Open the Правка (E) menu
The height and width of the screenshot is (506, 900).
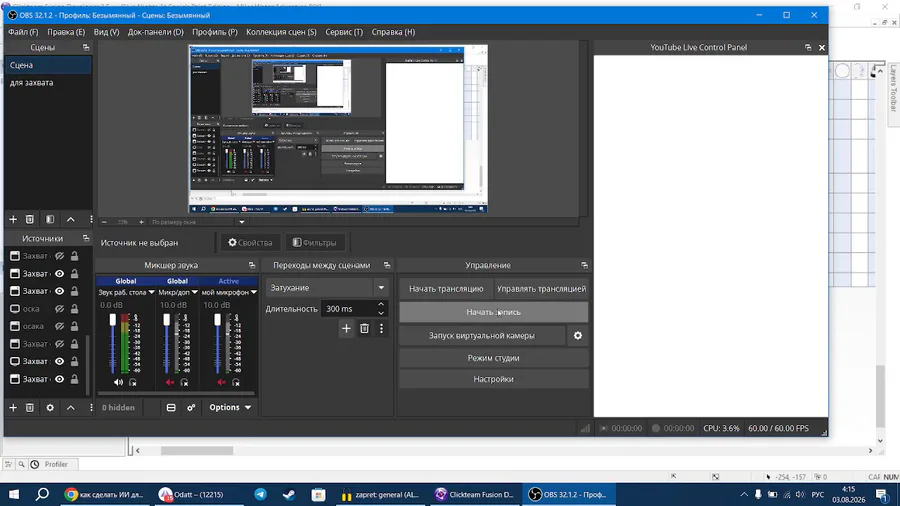(x=66, y=32)
